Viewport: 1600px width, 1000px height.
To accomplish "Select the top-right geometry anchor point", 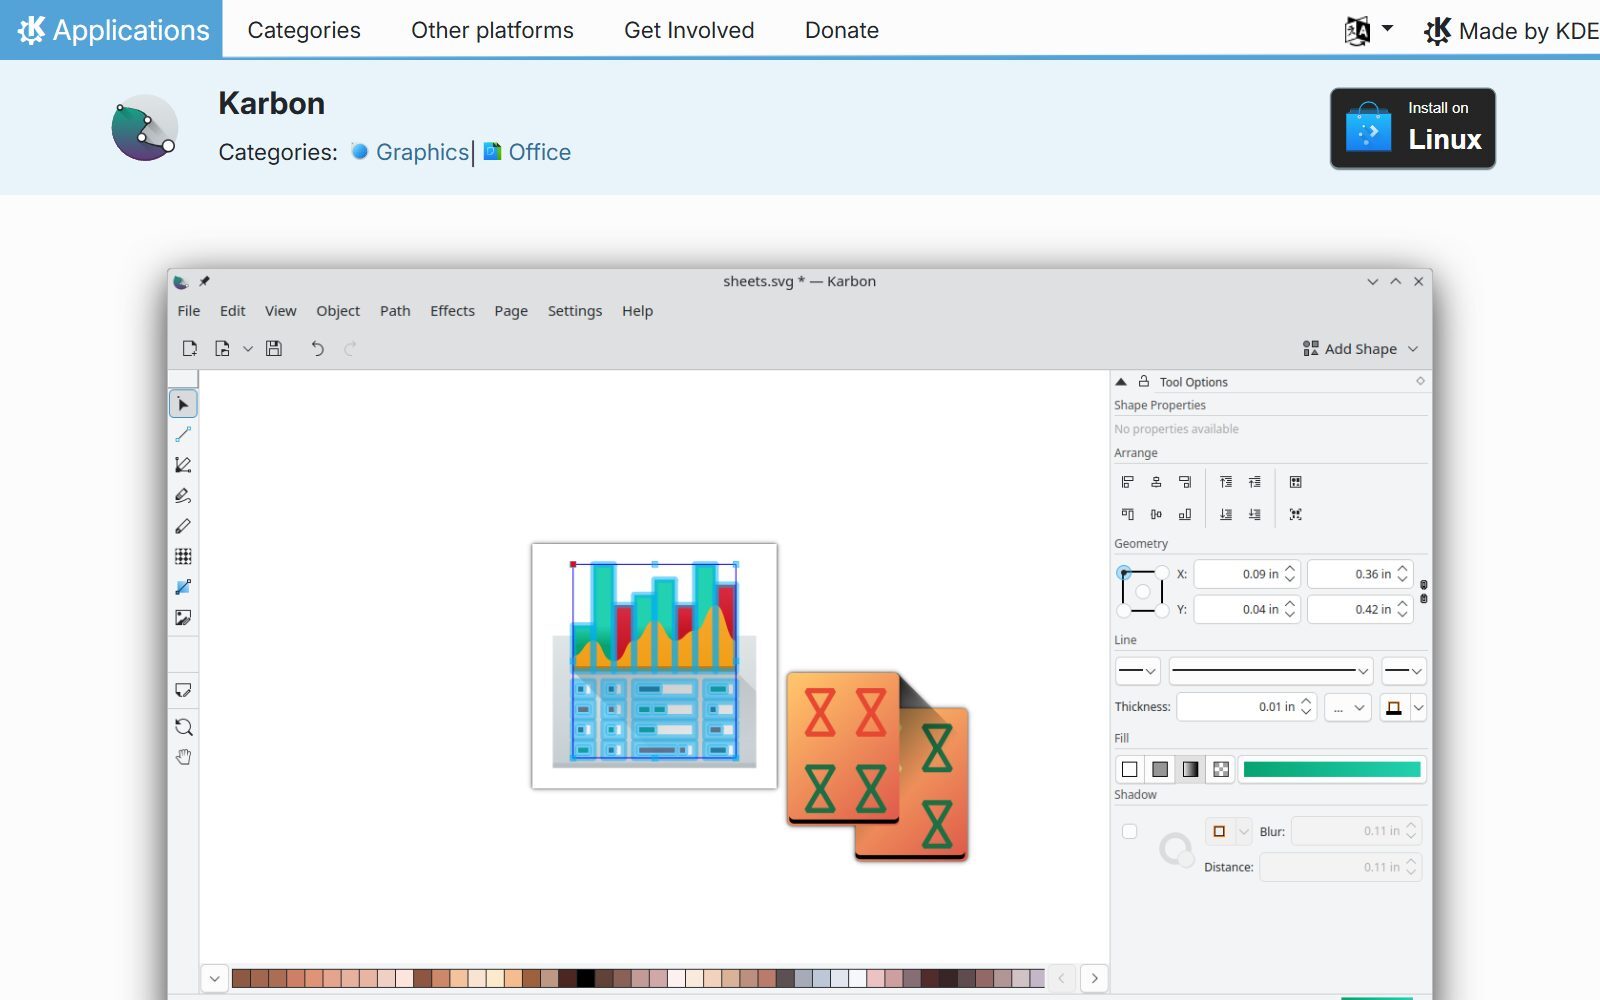I will [1162, 573].
